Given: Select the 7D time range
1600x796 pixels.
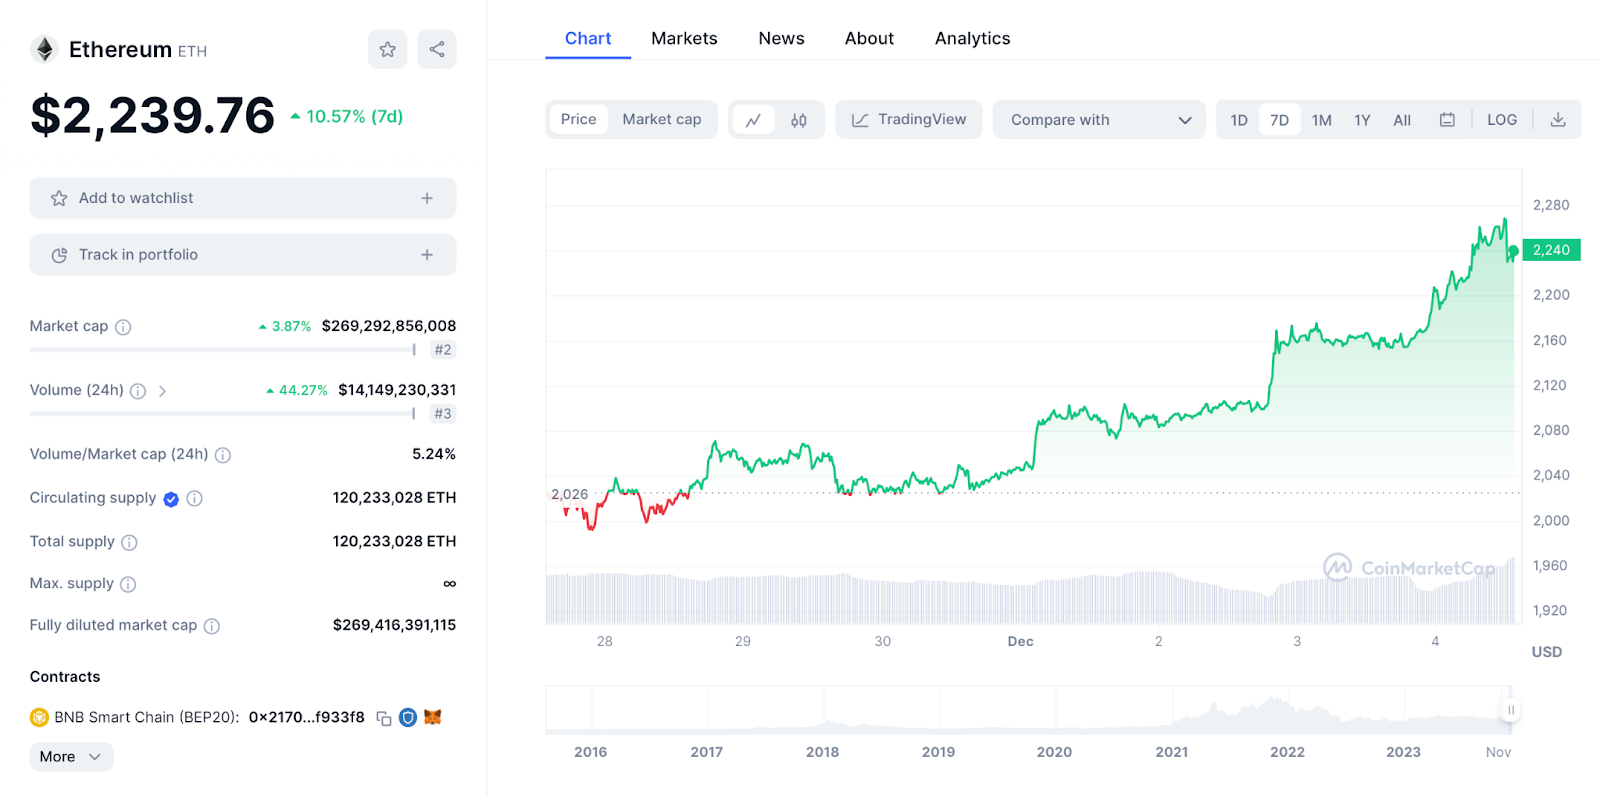Looking at the screenshot, I should coord(1279,120).
